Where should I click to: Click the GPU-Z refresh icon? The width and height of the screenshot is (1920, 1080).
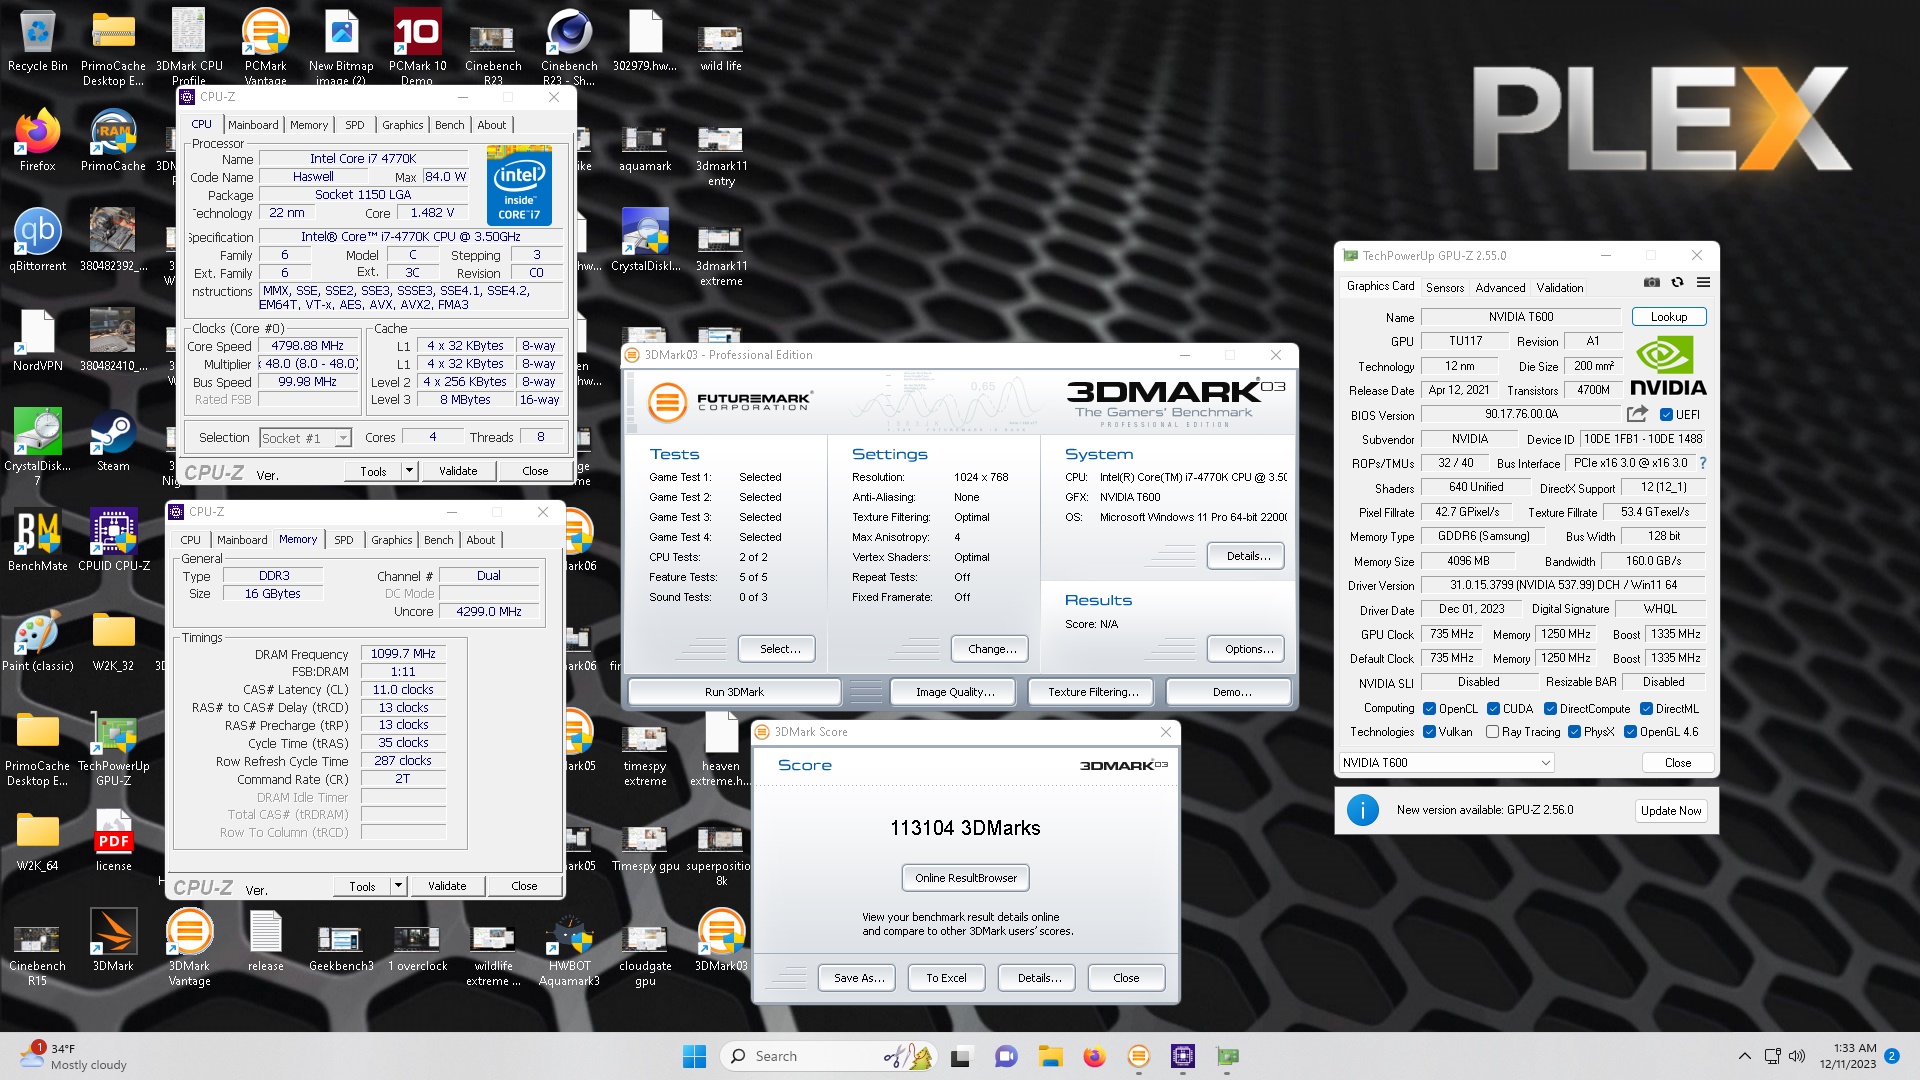[1678, 283]
